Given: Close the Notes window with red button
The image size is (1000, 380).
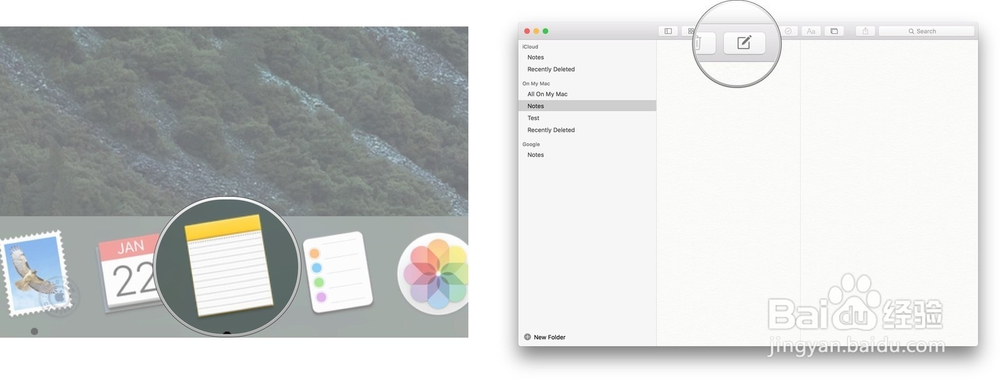Looking at the screenshot, I should pyautogui.click(x=527, y=31).
